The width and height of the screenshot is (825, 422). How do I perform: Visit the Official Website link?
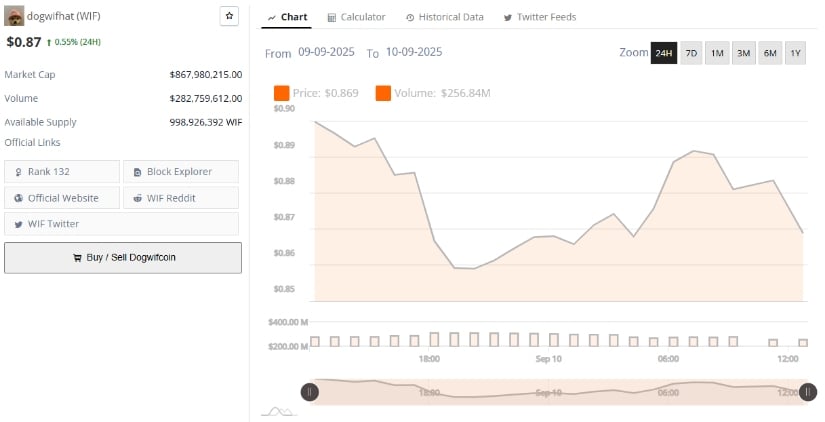pyautogui.click(x=62, y=198)
